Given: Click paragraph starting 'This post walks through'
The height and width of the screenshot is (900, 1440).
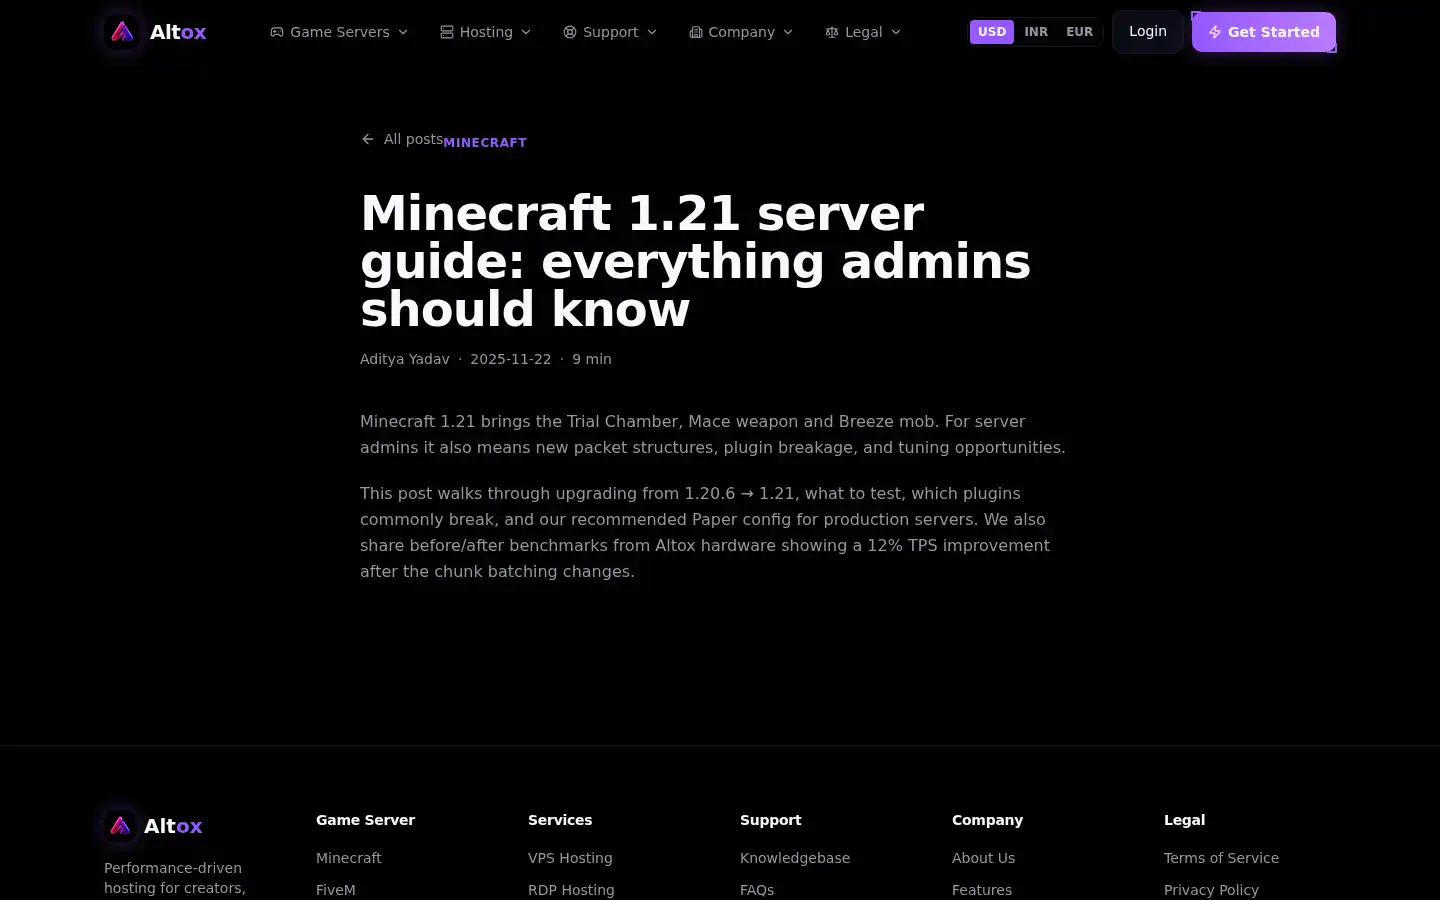Looking at the screenshot, I should (x=705, y=532).
